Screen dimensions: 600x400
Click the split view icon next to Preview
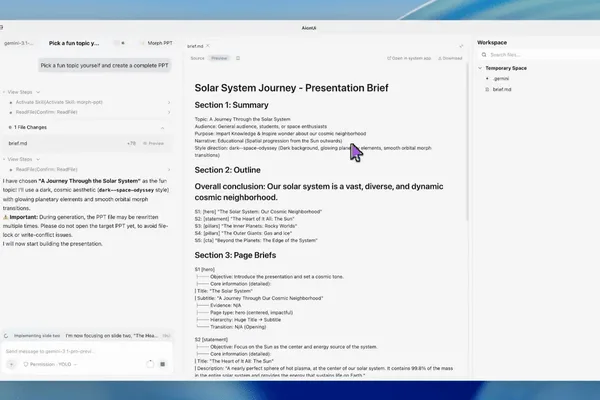pos(238,58)
